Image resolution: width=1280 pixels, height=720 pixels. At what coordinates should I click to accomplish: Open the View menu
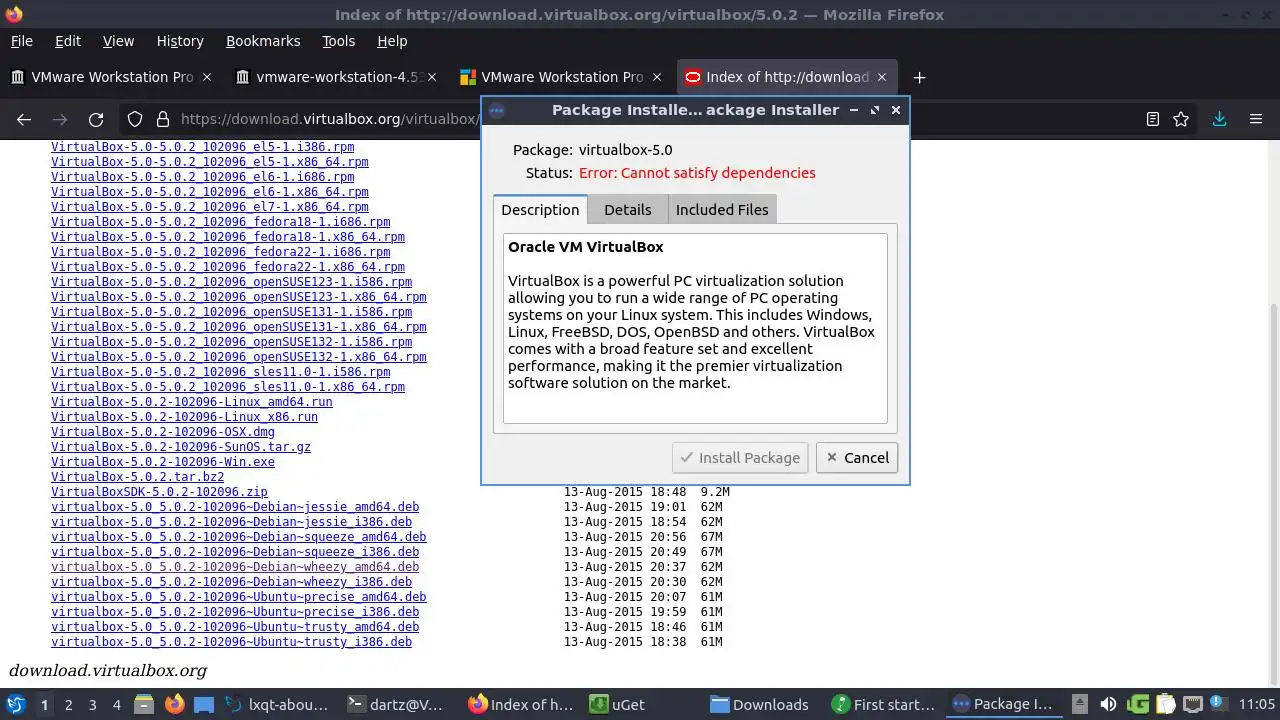point(118,41)
